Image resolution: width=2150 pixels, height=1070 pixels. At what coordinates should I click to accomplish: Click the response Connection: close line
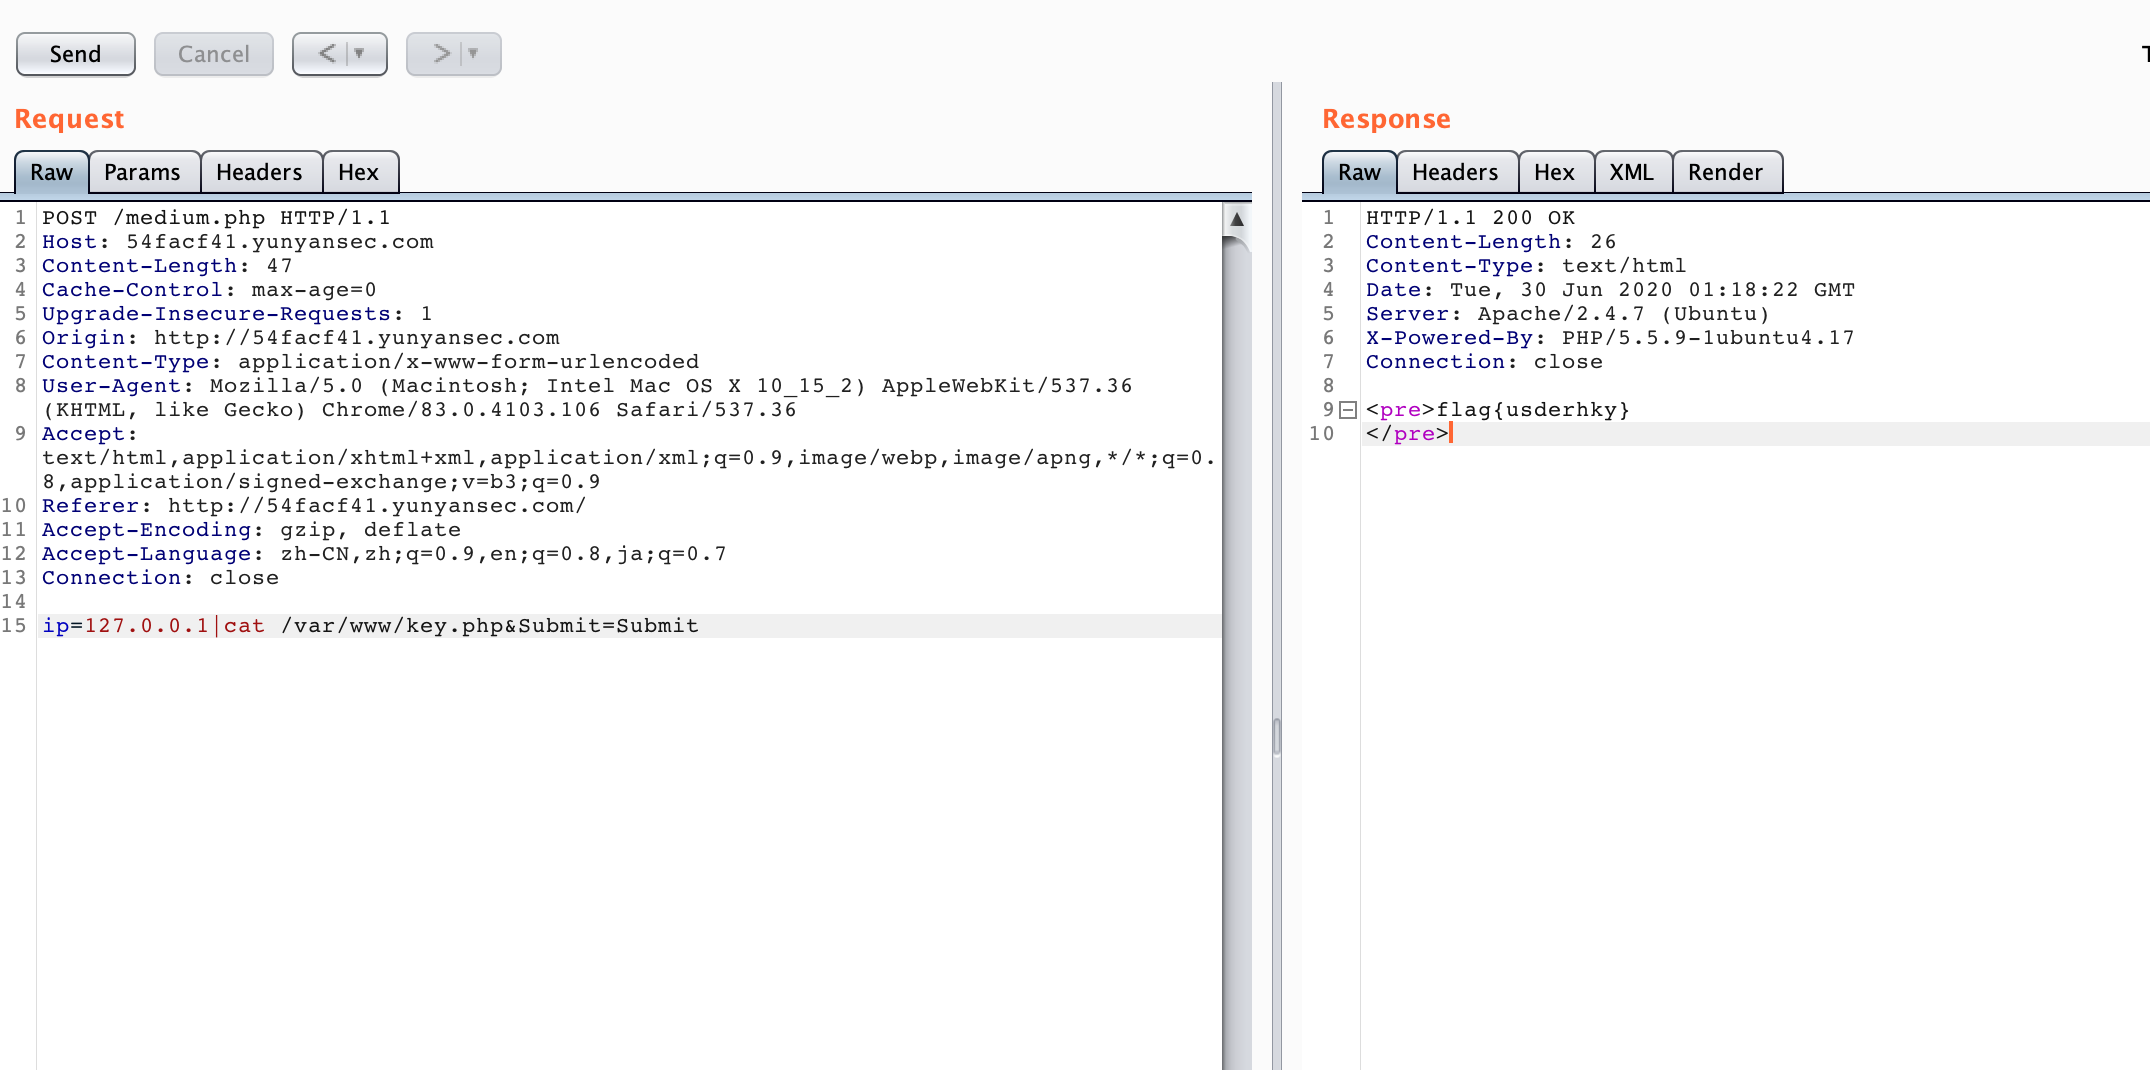point(1484,362)
